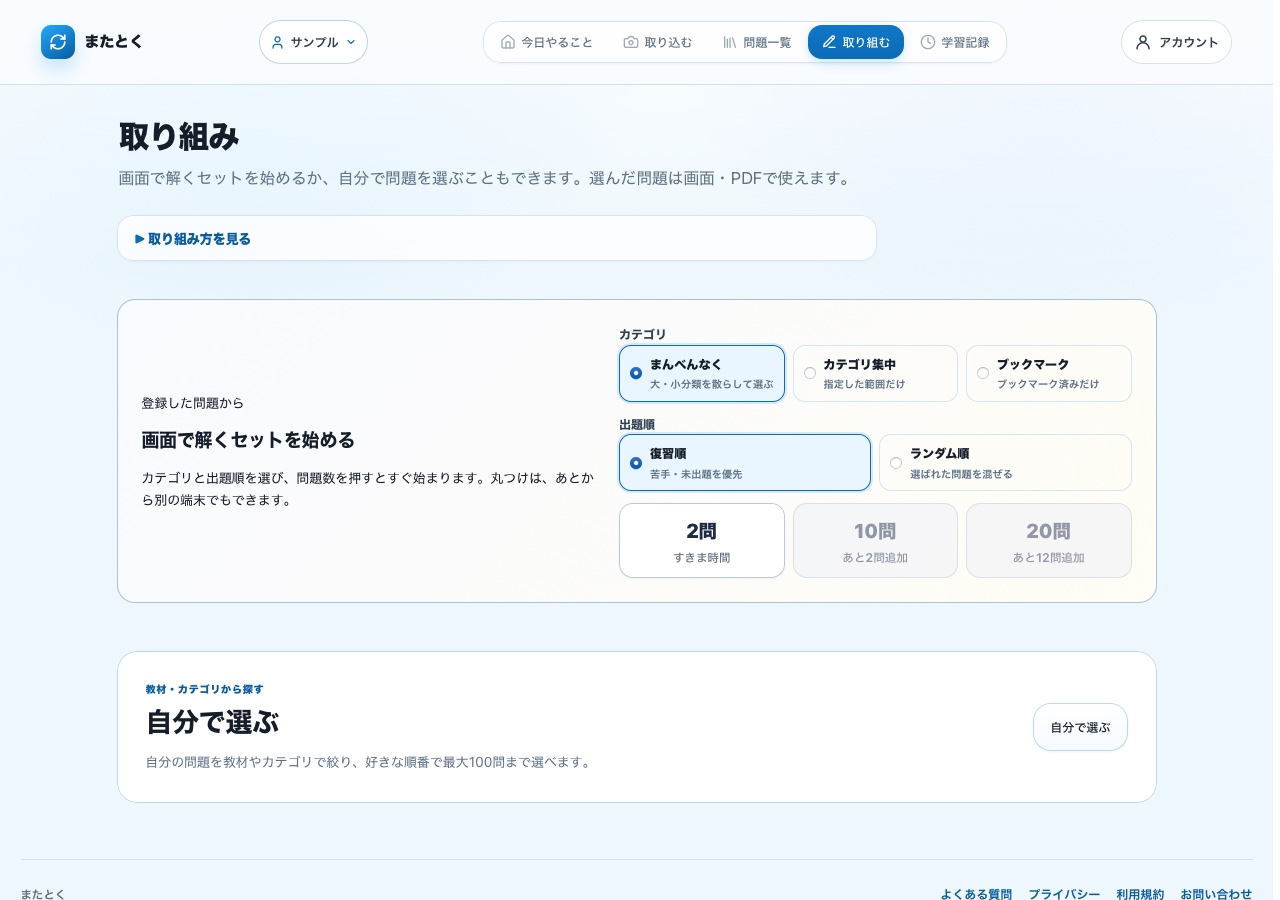The width and height of the screenshot is (1280, 900).
Task: Click the またとく brand name text
Action: [x=114, y=42]
